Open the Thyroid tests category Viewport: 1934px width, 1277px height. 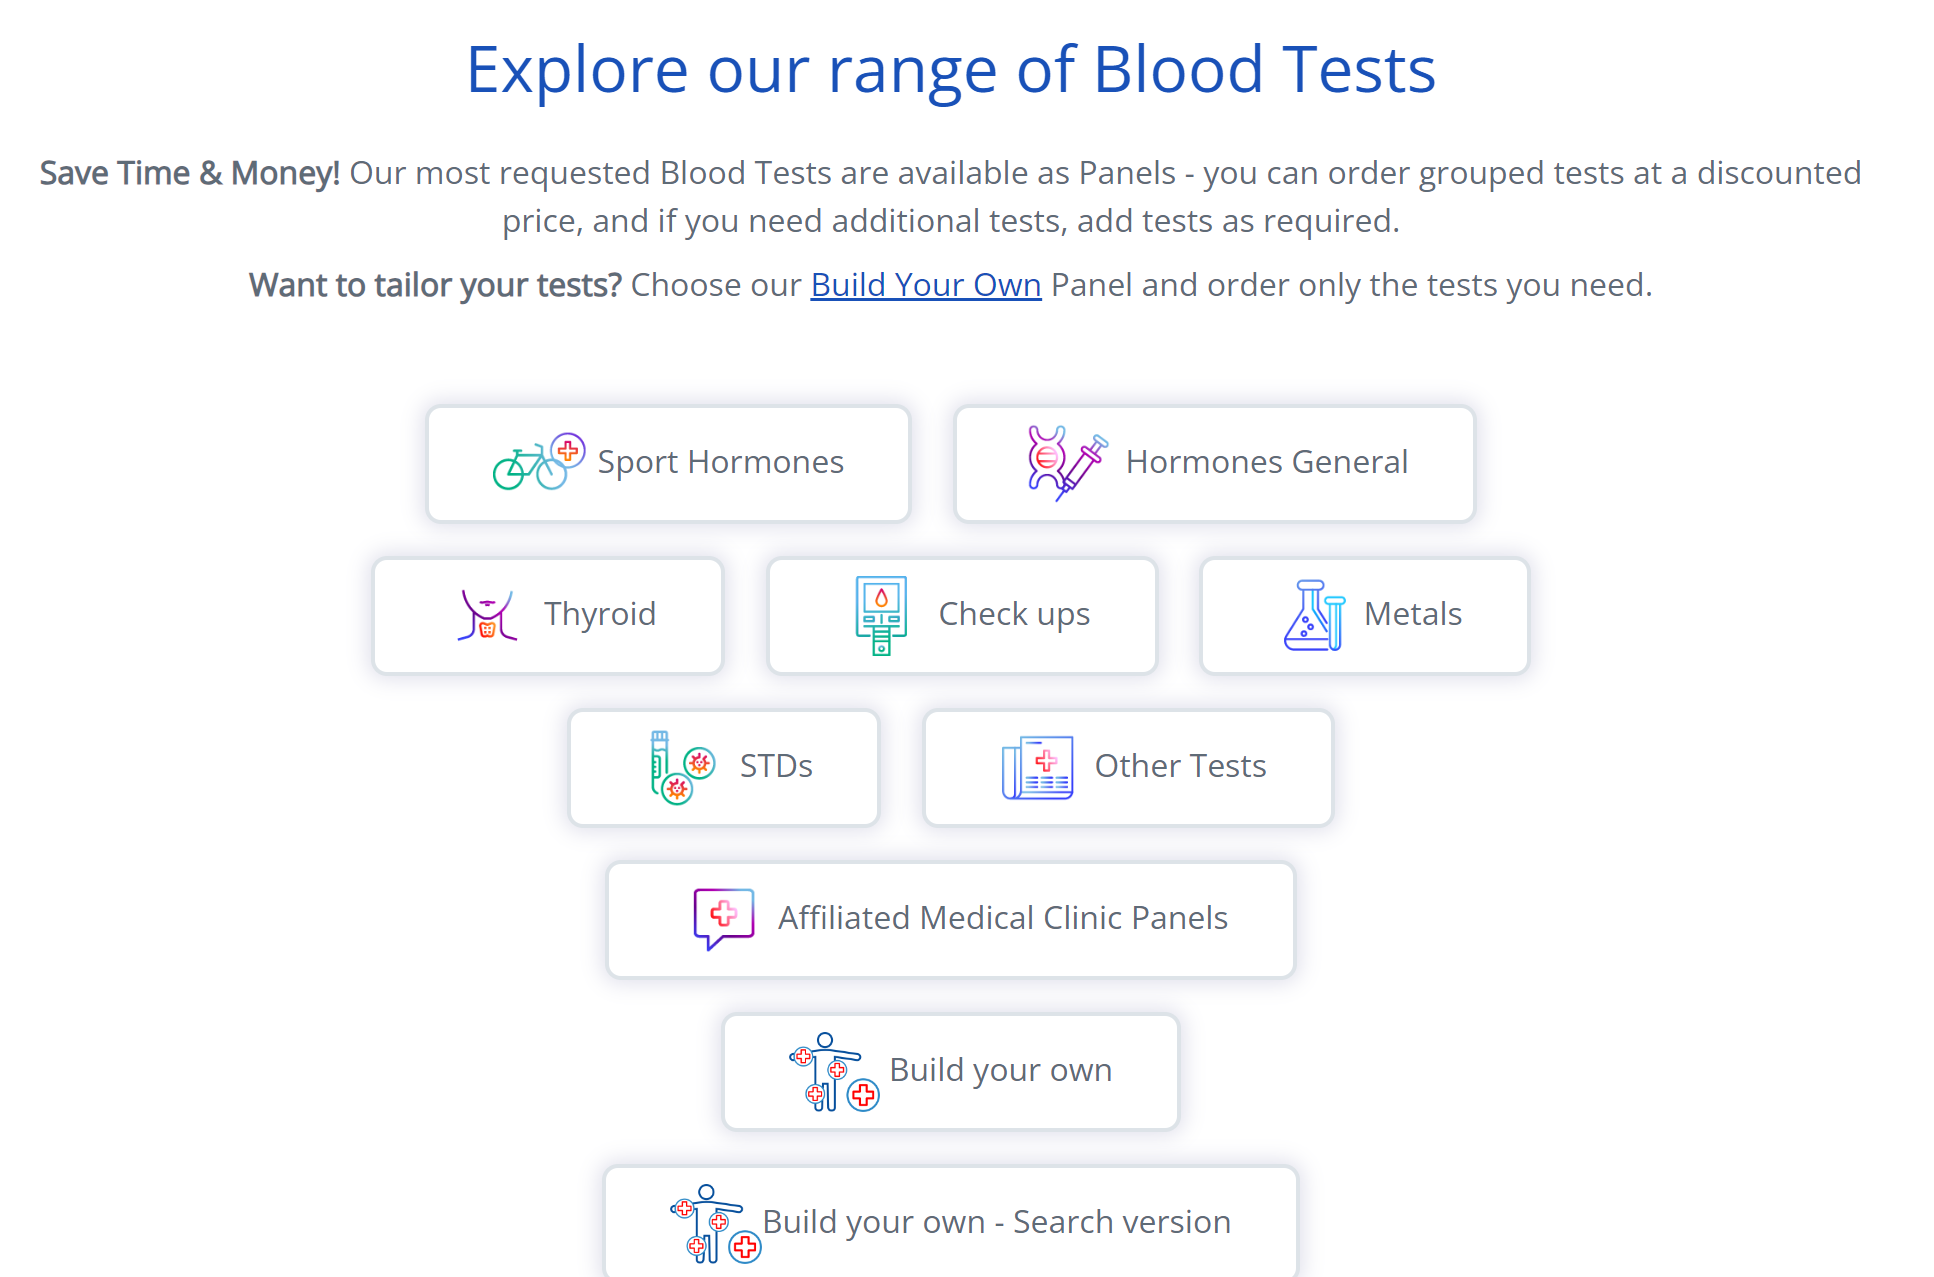pyautogui.click(x=548, y=615)
